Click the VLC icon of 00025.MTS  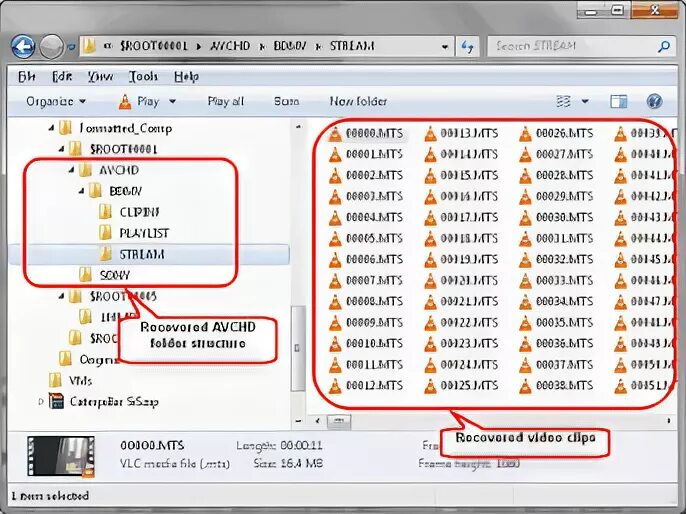(430, 385)
